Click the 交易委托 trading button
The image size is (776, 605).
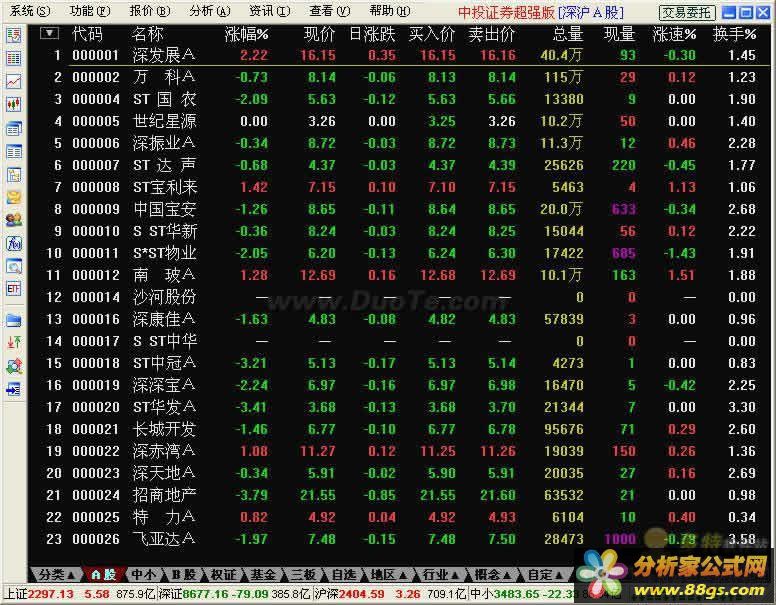(687, 13)
